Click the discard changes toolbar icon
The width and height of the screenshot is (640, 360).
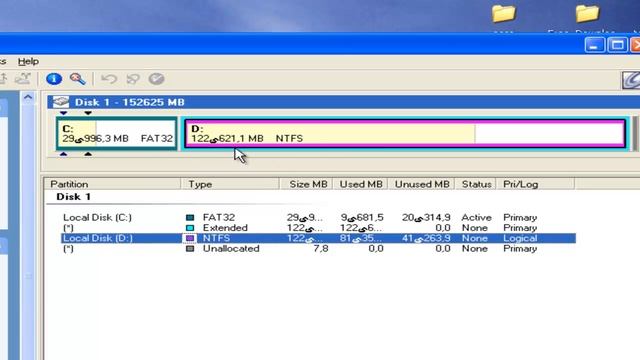click(133, 79)
